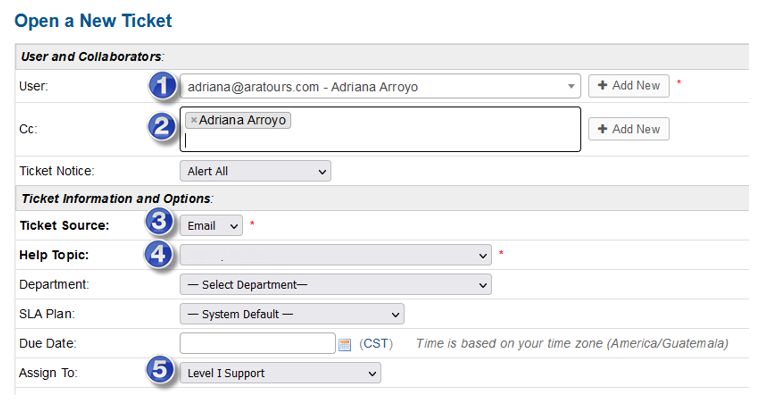Open the Assign To Level I Support dropdown
This screenshot has height=403, width=777.
point(280,373)
